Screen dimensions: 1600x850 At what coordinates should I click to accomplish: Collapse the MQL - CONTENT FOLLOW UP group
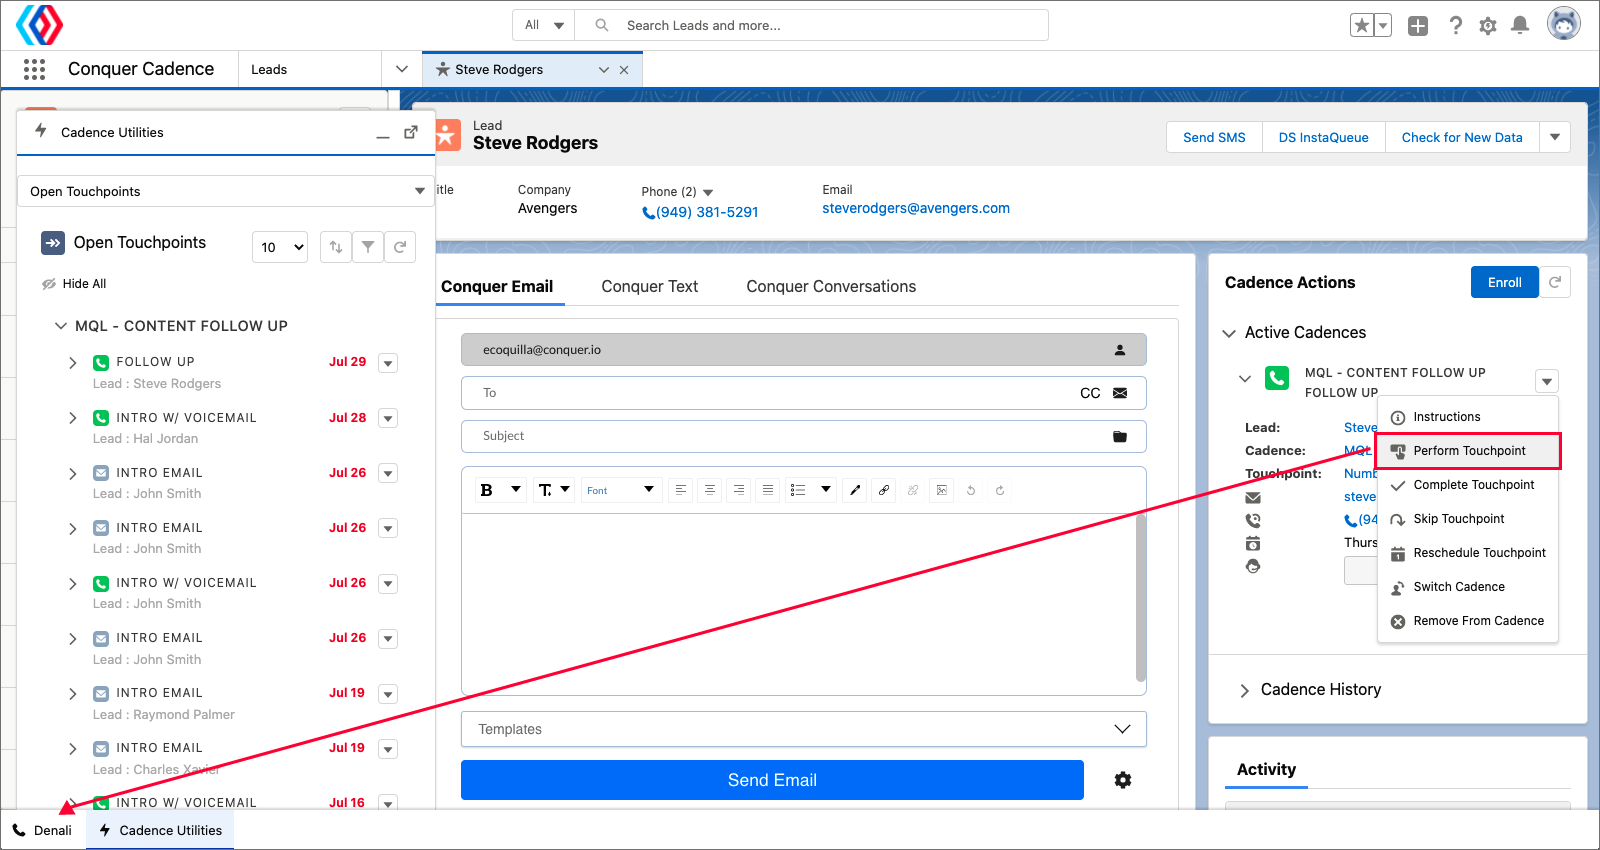[x=61, y=326]
